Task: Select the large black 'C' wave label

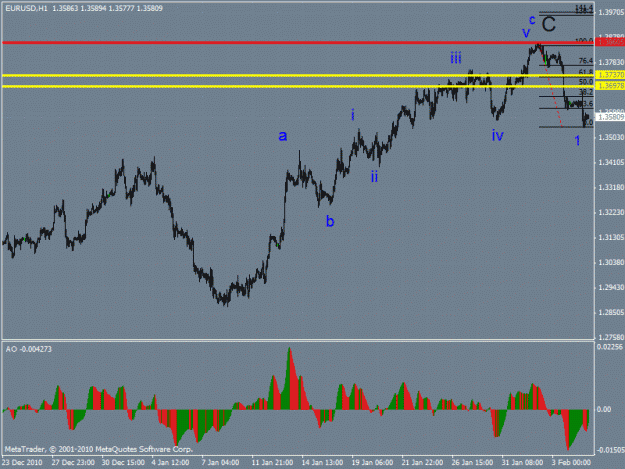Action: click(x=549, y=24)
